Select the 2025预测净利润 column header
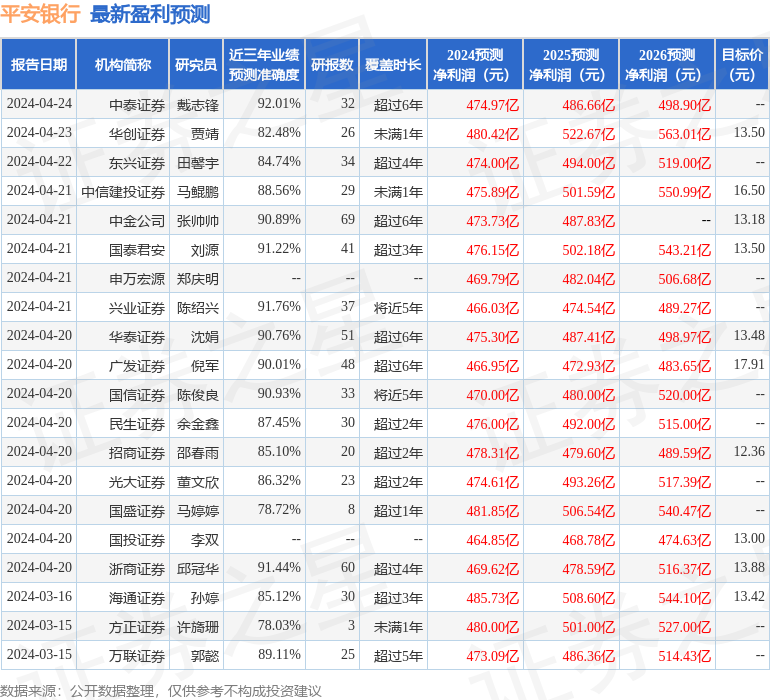770x700 pixels. [571, 64]
